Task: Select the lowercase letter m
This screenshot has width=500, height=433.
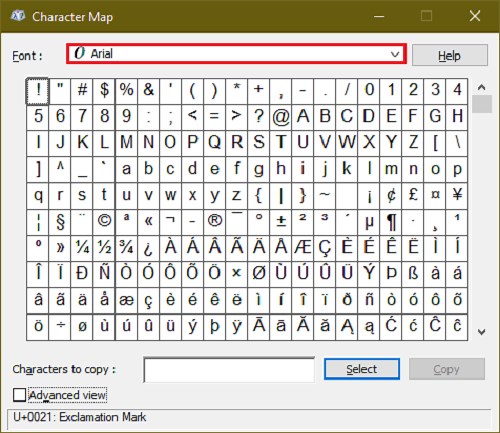Action: [391, 170]
